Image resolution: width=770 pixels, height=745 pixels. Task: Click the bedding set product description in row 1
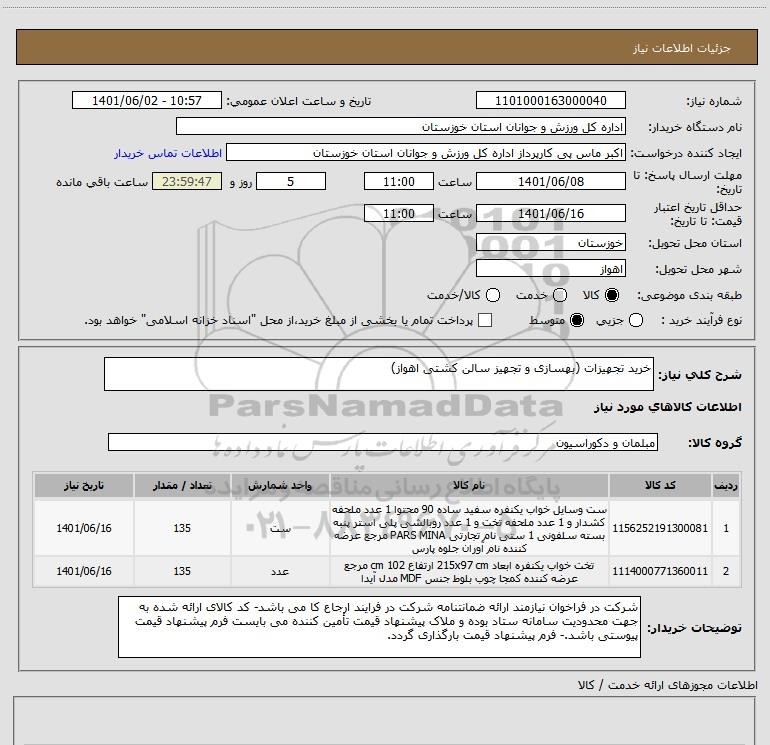469,528
